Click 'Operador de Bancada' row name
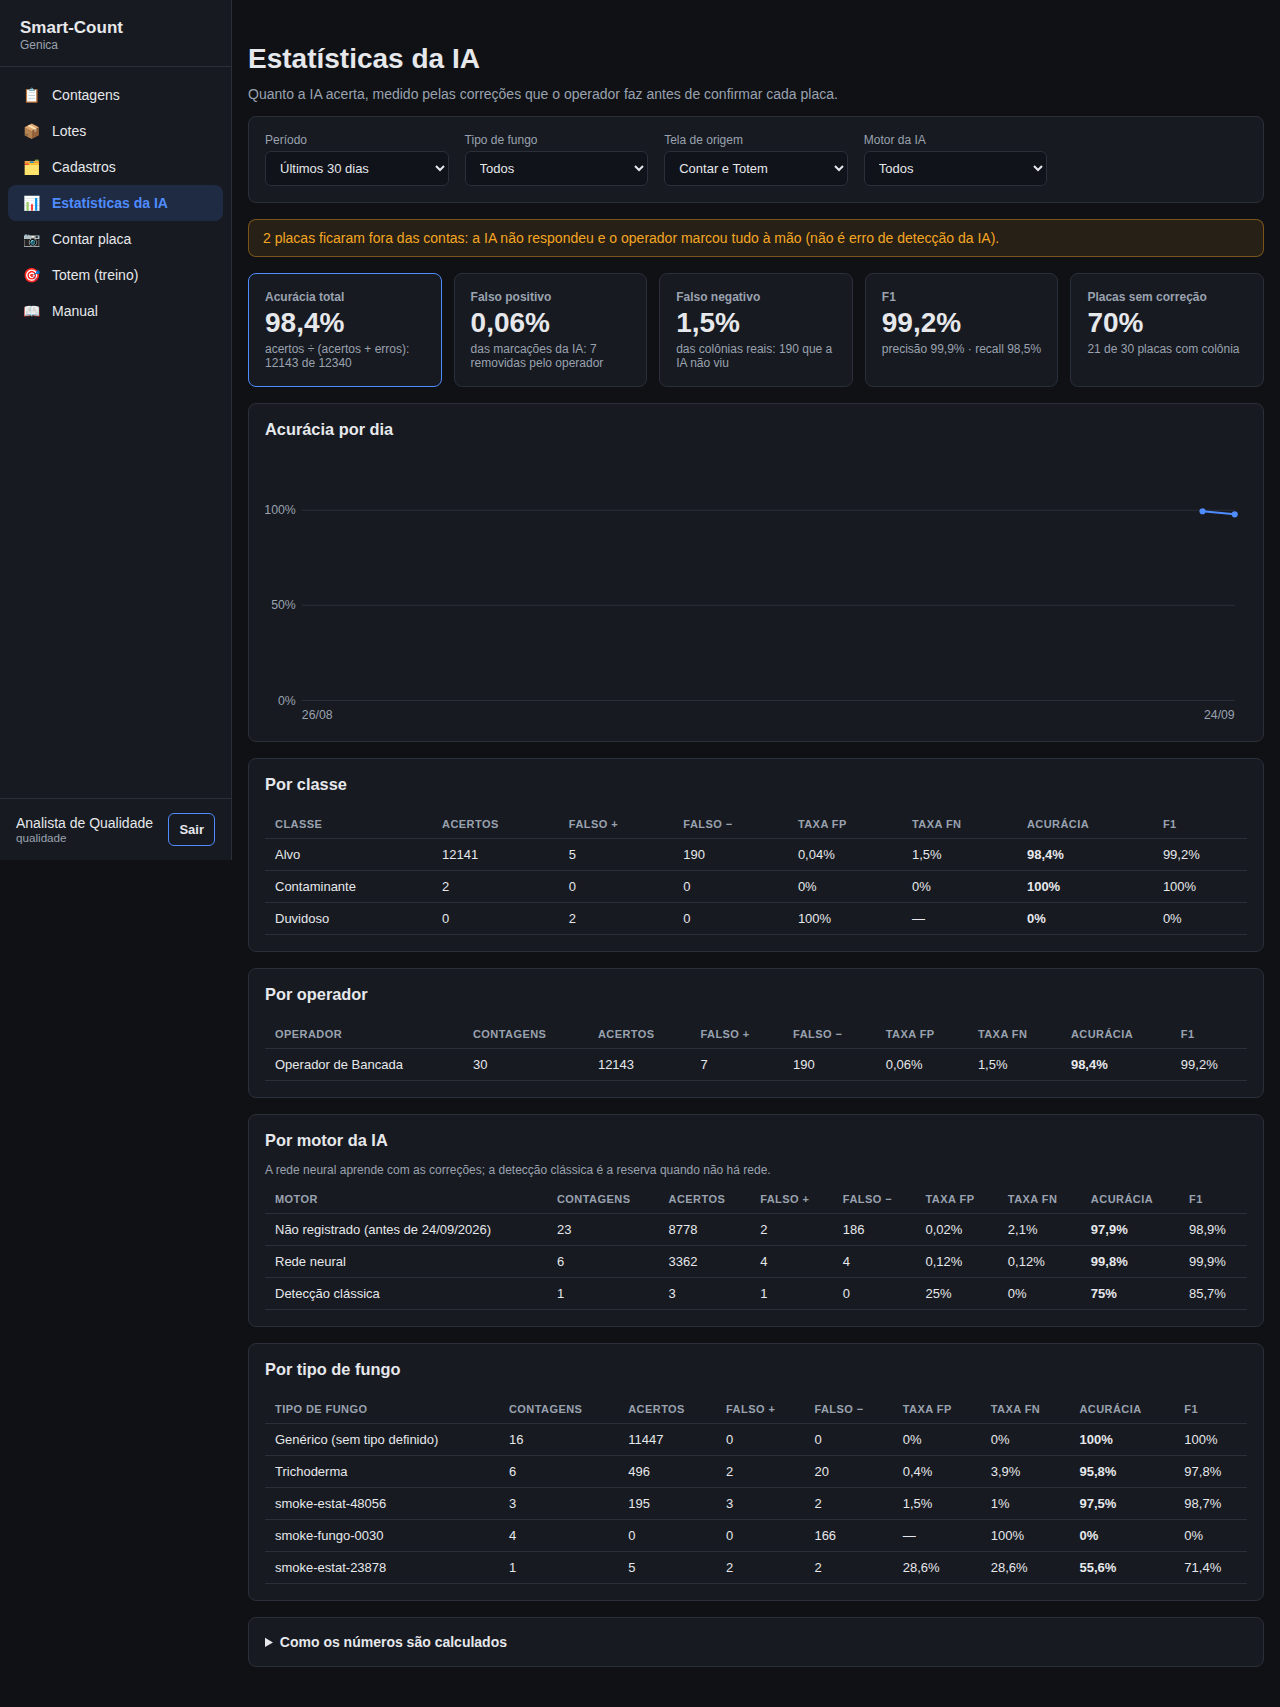1280x1707 pixels. [x=339, y=1065]
